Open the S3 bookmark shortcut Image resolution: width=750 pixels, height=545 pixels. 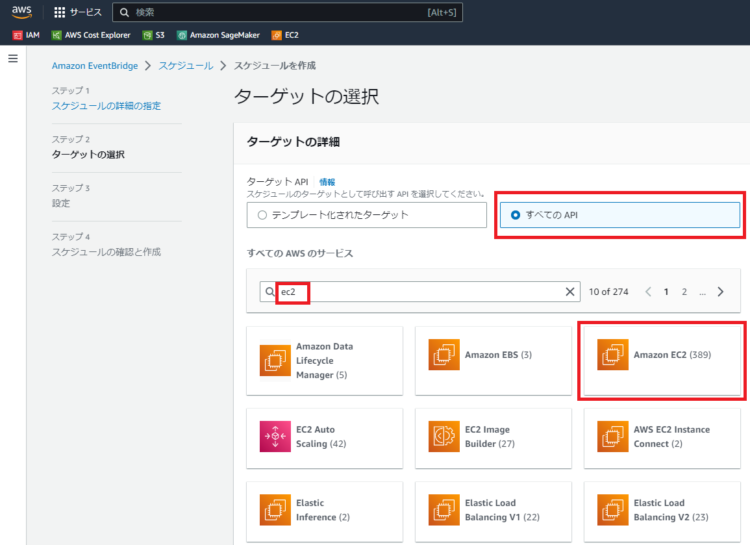pos(154,35)
